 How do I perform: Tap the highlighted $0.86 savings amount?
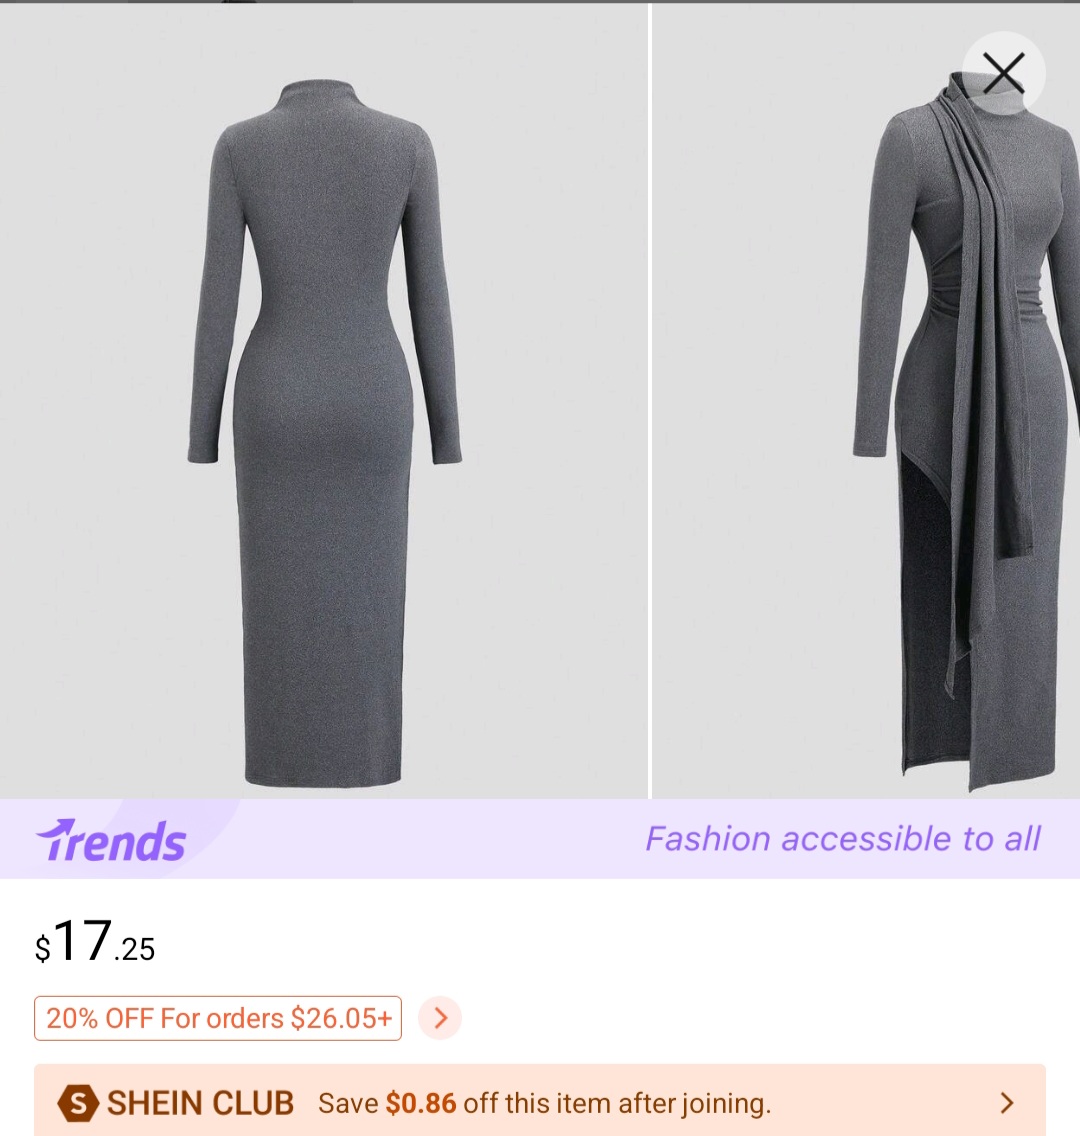(421, 1103)
